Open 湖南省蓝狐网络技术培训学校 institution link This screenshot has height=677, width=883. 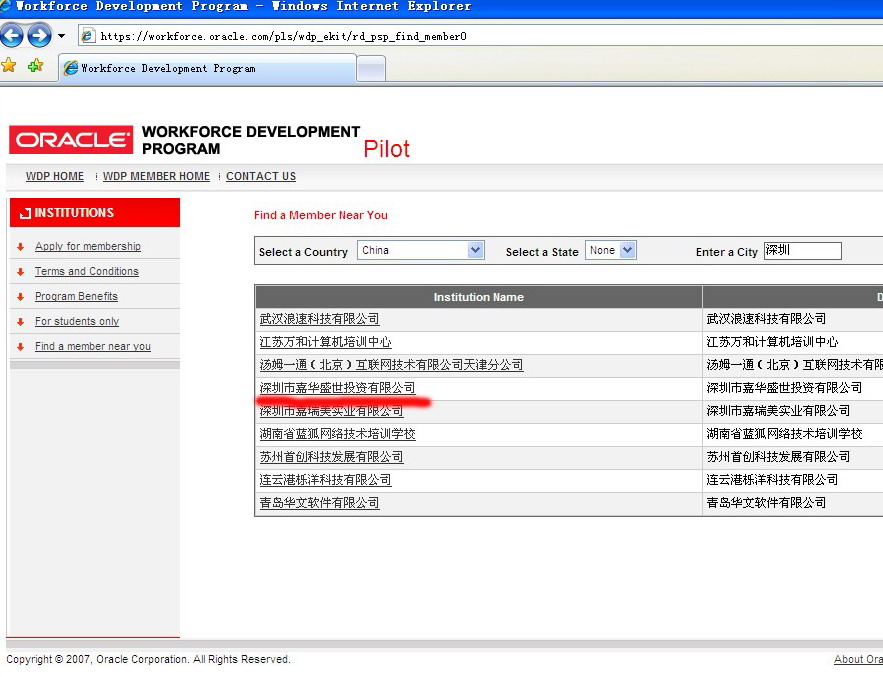click(x=337, y=434)
